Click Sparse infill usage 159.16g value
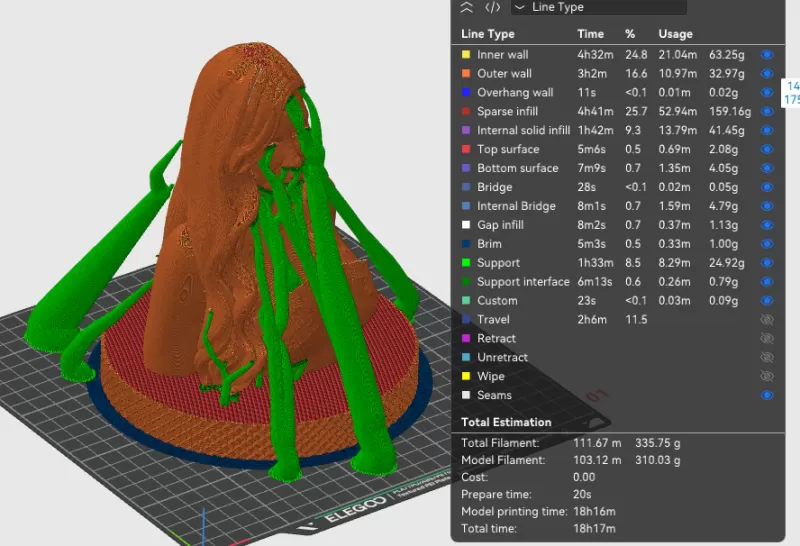The width and height of the screenshot is (800, 546). tap(730, 111)
